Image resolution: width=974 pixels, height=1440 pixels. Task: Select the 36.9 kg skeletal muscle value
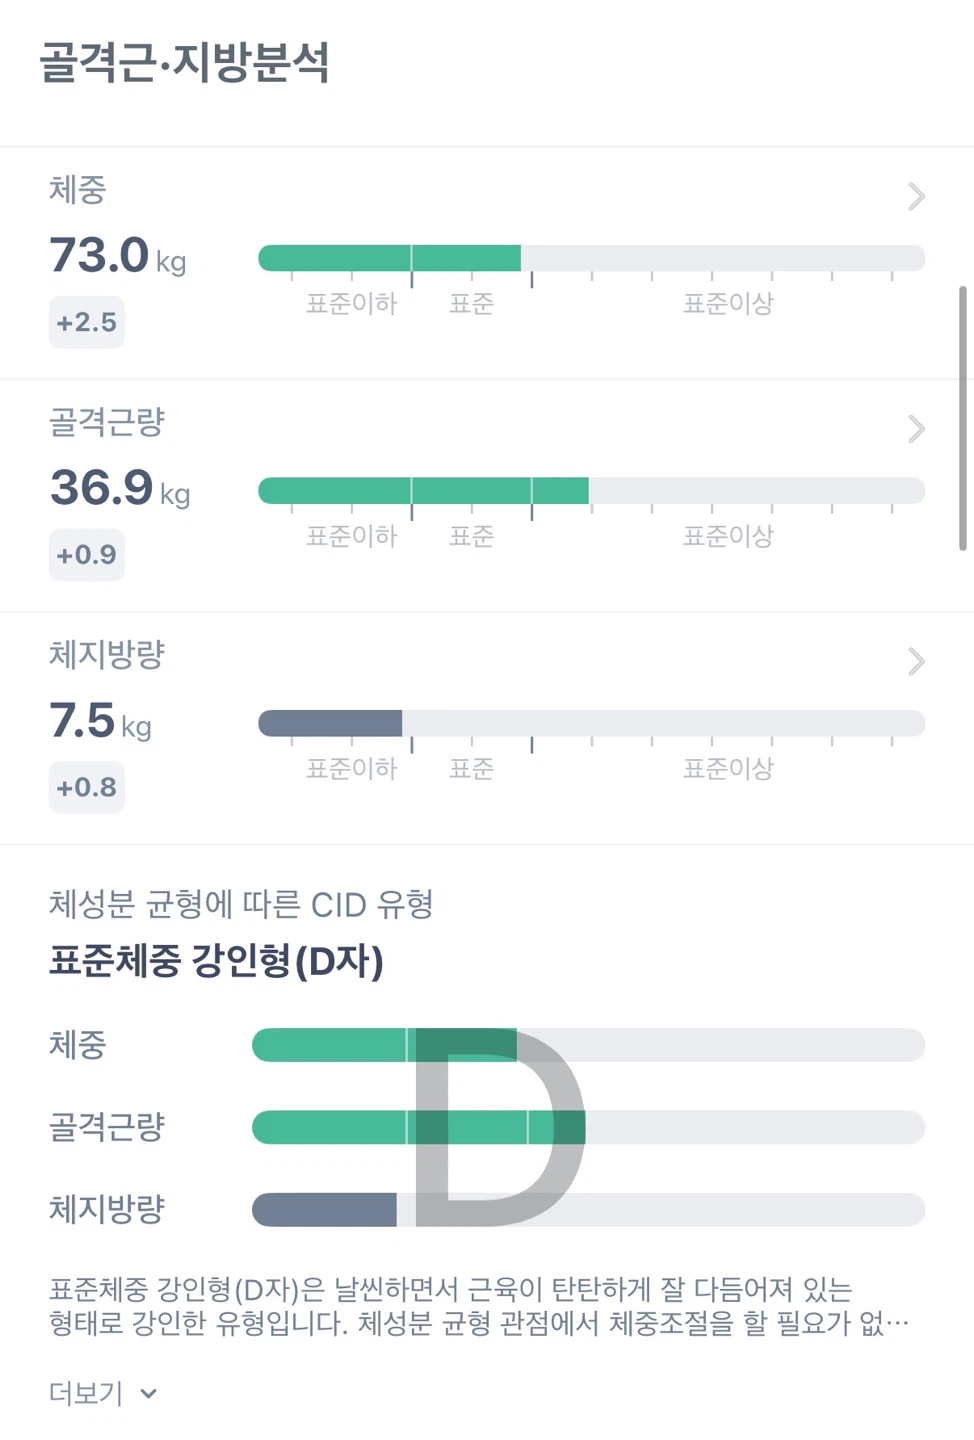click(x=120, y=488)
